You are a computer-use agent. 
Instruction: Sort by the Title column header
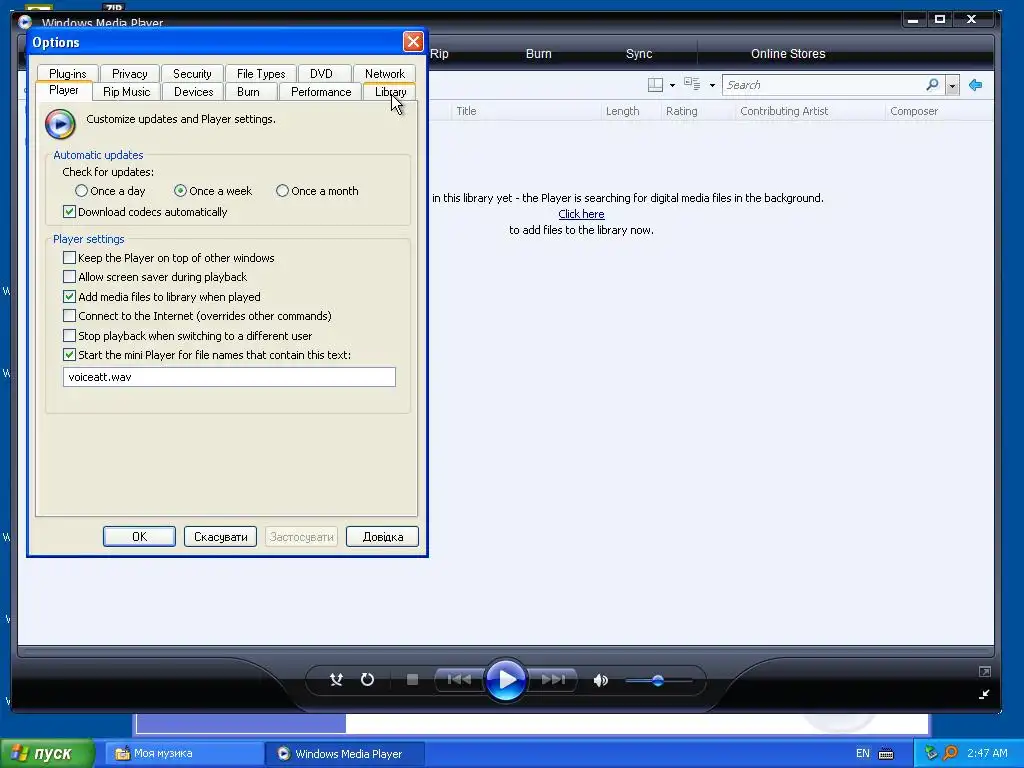[x=526, y=111]
